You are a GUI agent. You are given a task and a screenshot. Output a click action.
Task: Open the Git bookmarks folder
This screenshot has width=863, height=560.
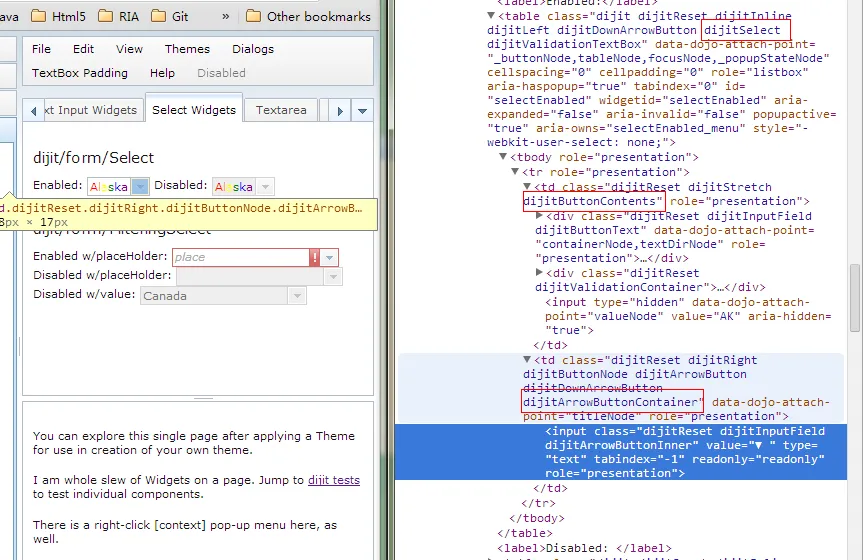coord(170,17)
